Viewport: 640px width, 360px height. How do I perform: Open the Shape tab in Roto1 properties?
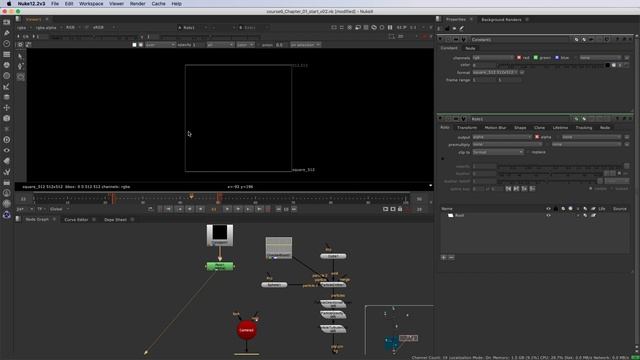tap(520, 128)
